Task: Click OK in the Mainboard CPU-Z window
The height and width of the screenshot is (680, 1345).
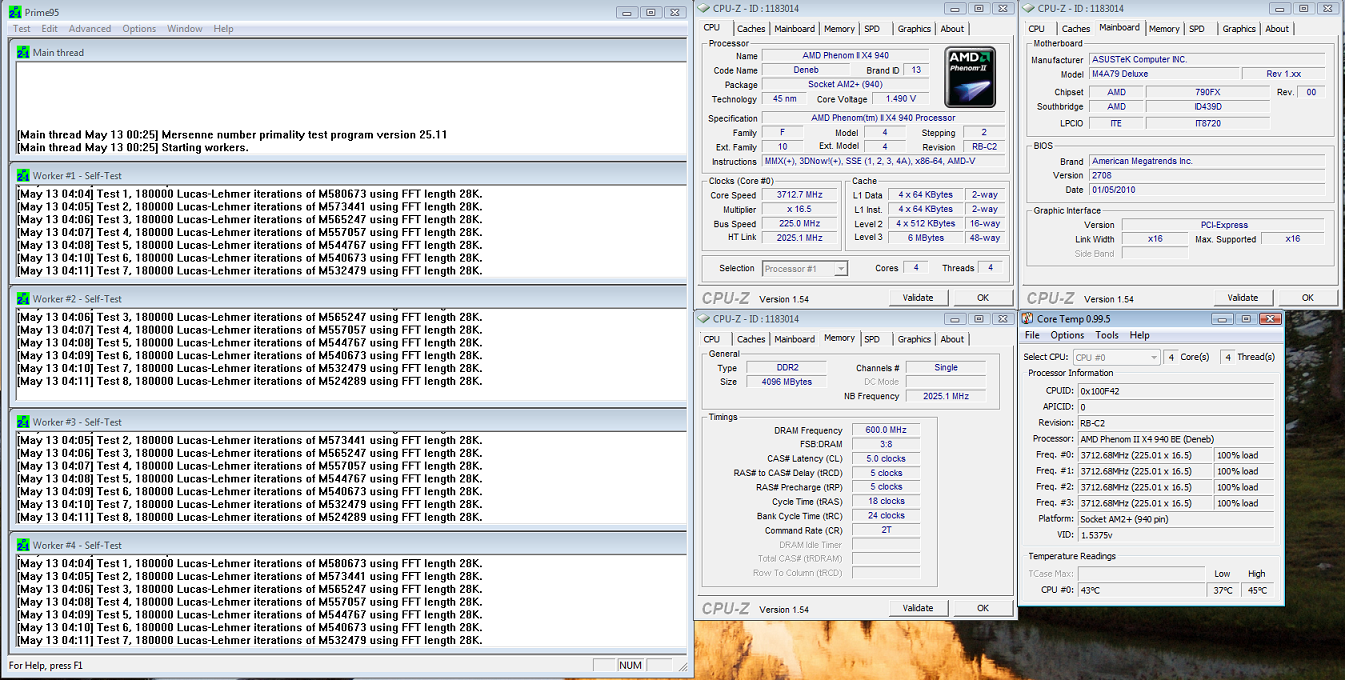Action: [1306, 298]
